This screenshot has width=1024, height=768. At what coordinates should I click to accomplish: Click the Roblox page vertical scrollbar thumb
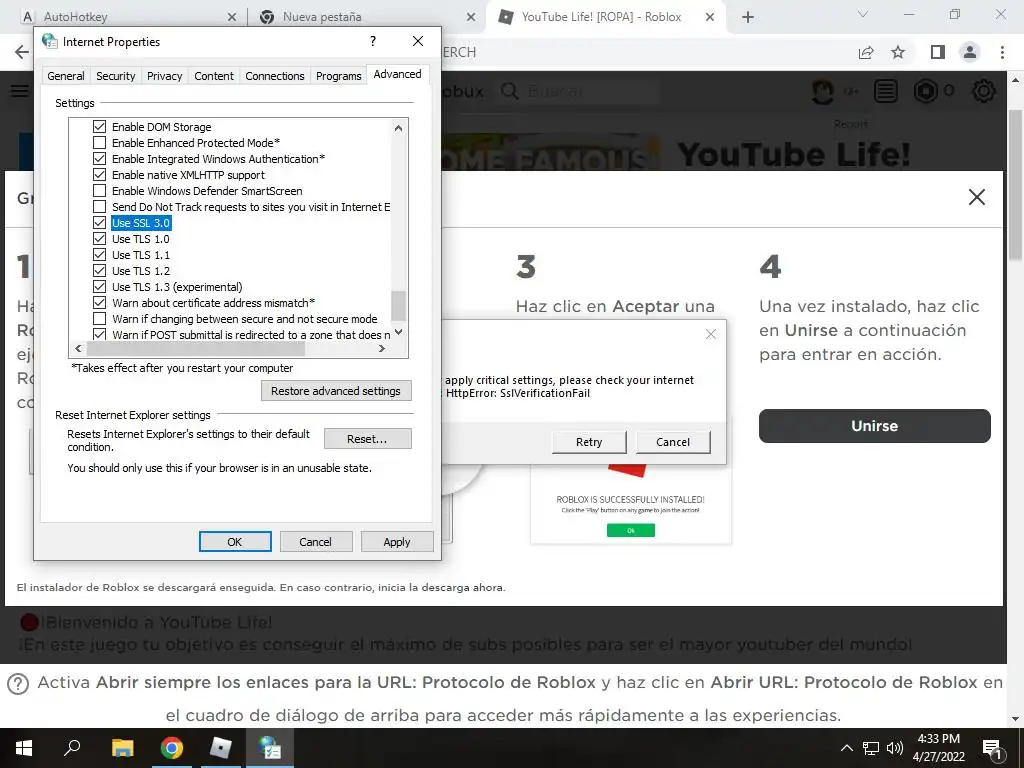coord(1016,185)
